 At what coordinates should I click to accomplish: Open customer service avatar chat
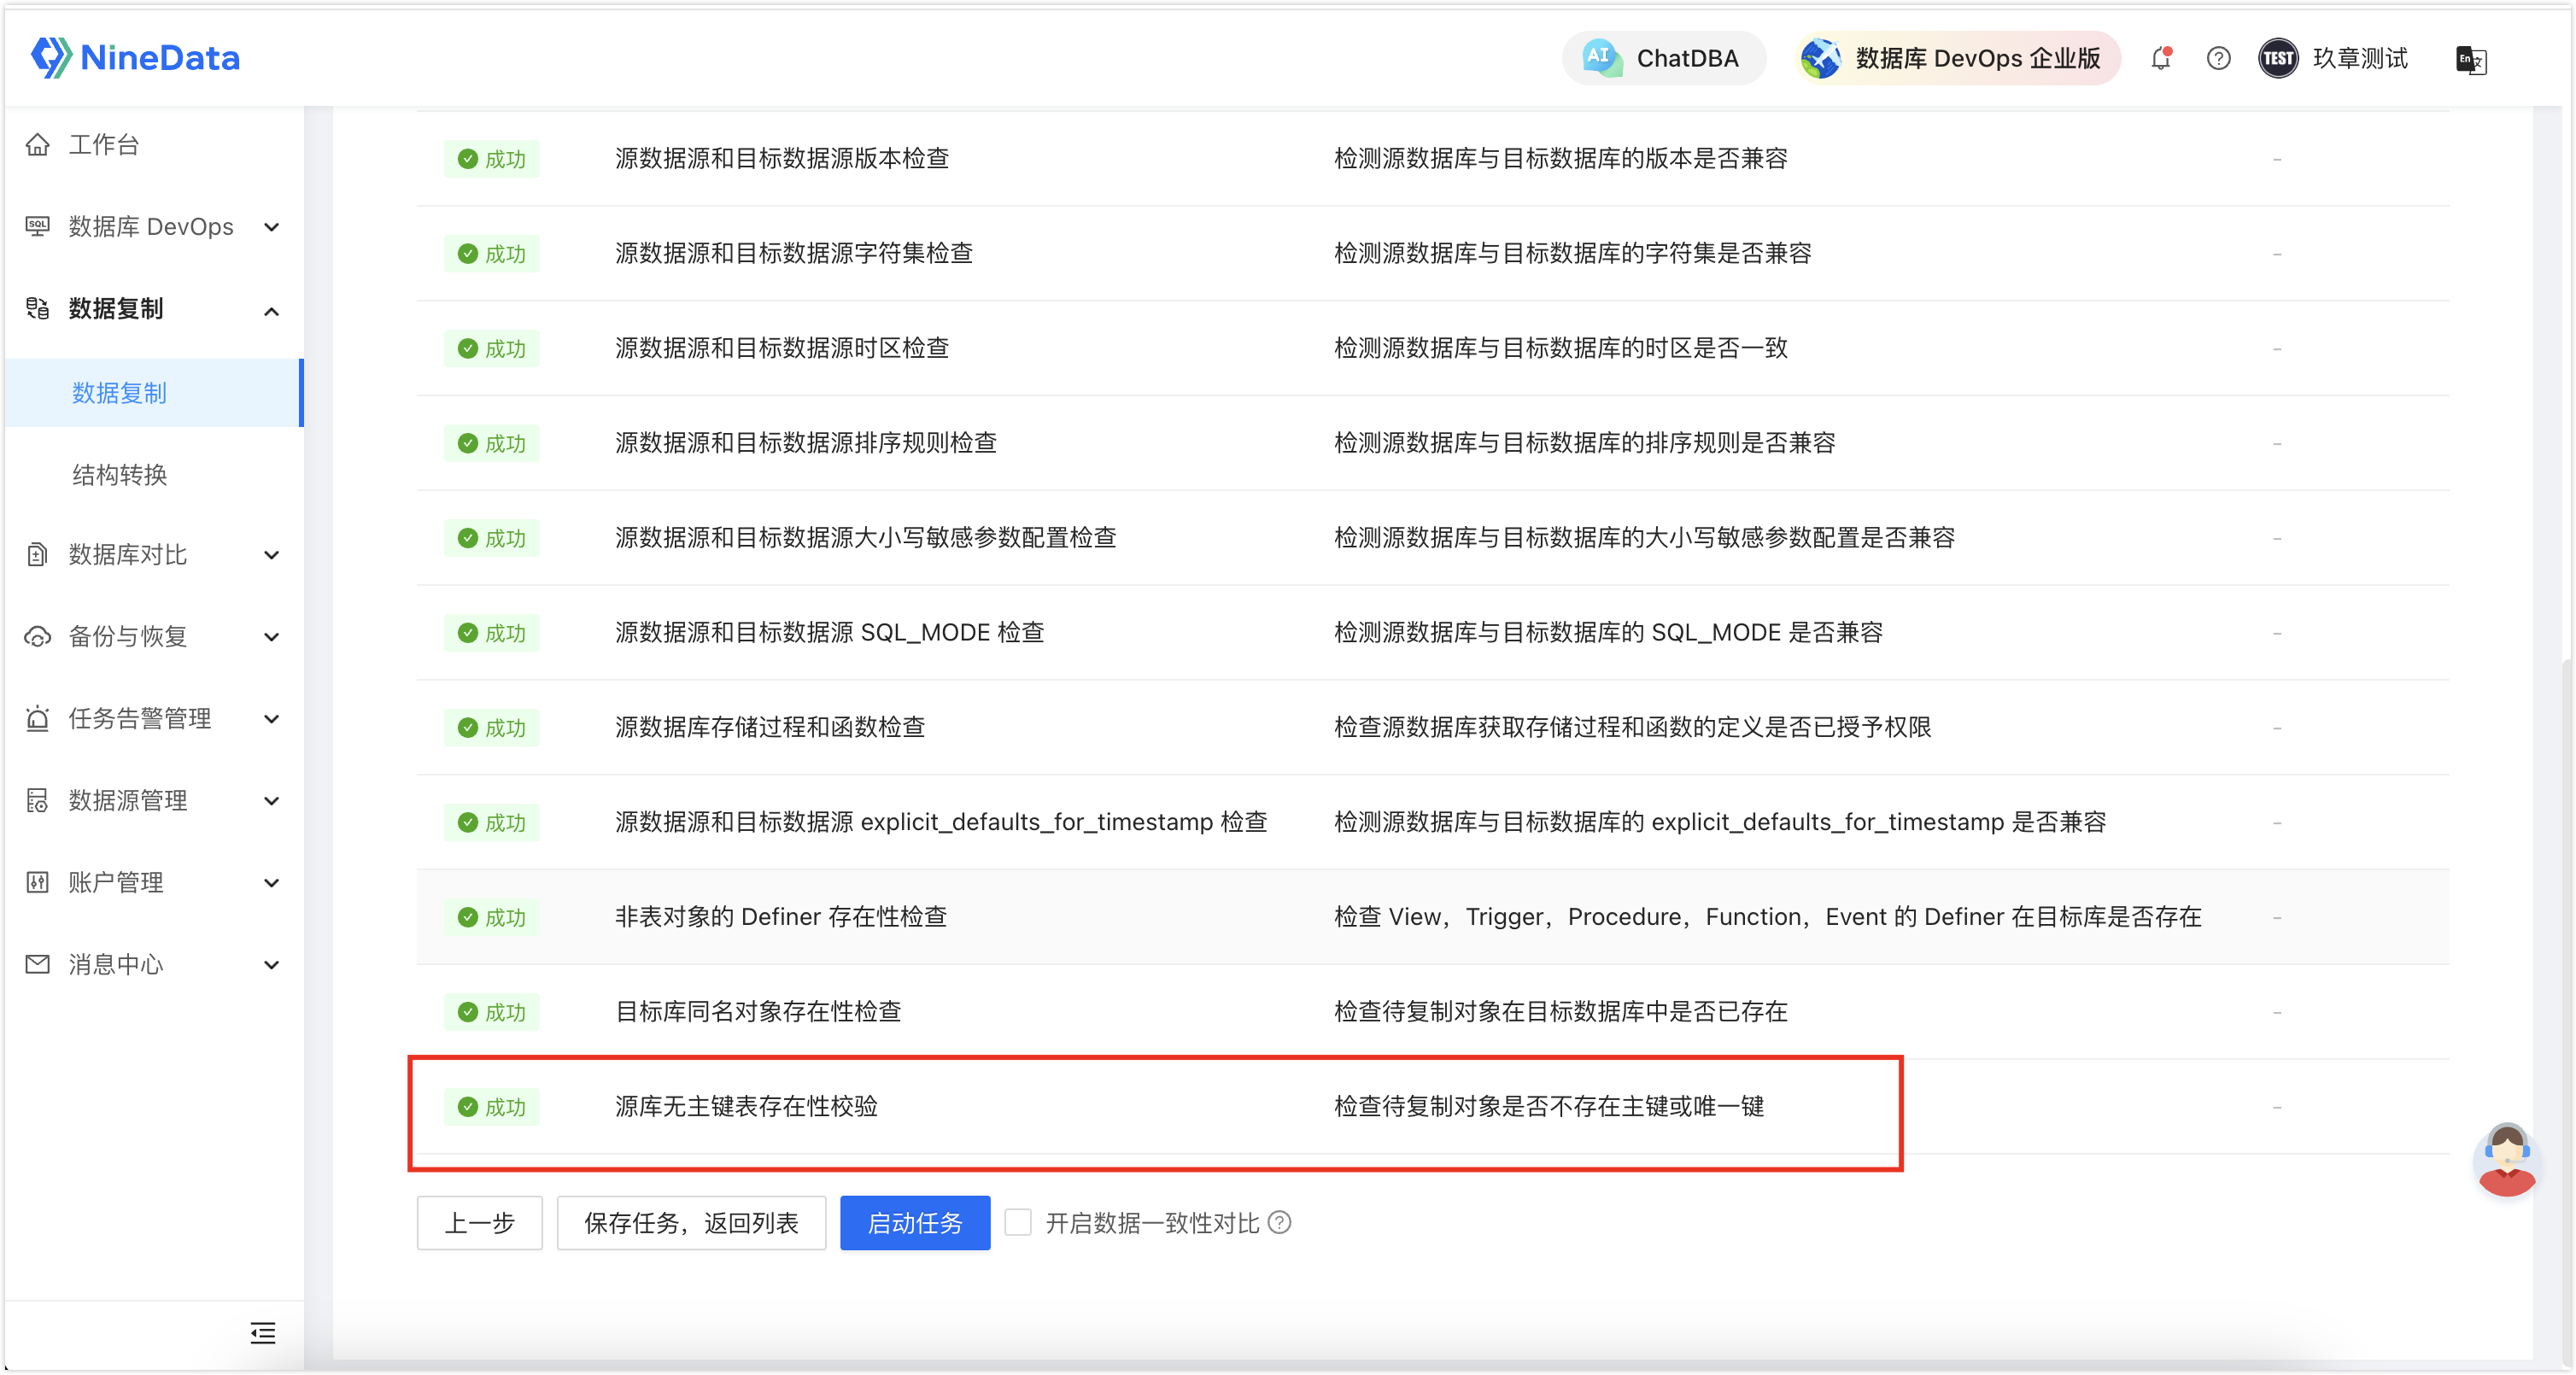point(2508,1160)
